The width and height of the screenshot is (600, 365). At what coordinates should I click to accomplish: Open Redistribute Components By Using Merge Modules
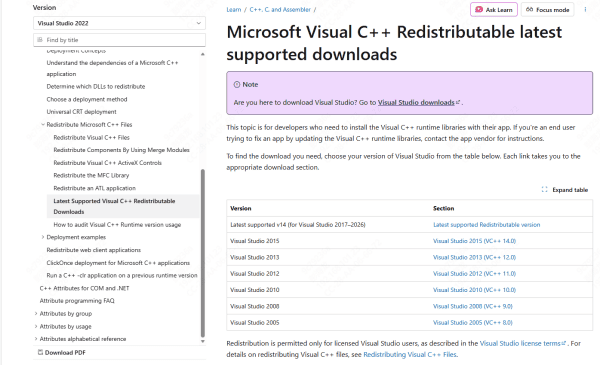pyautogui.click(x=121, y=150)
